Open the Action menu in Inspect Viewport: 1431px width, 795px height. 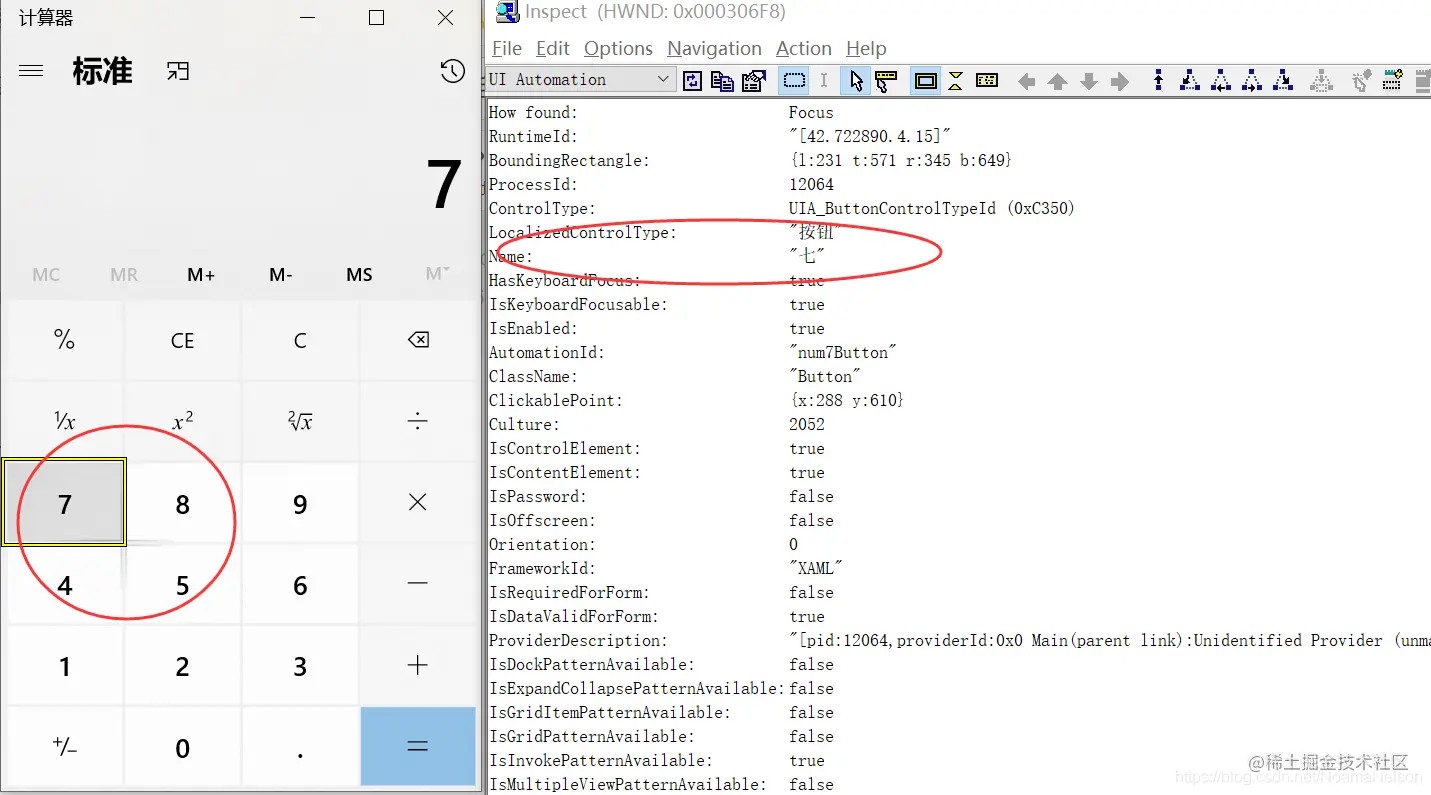803,48
